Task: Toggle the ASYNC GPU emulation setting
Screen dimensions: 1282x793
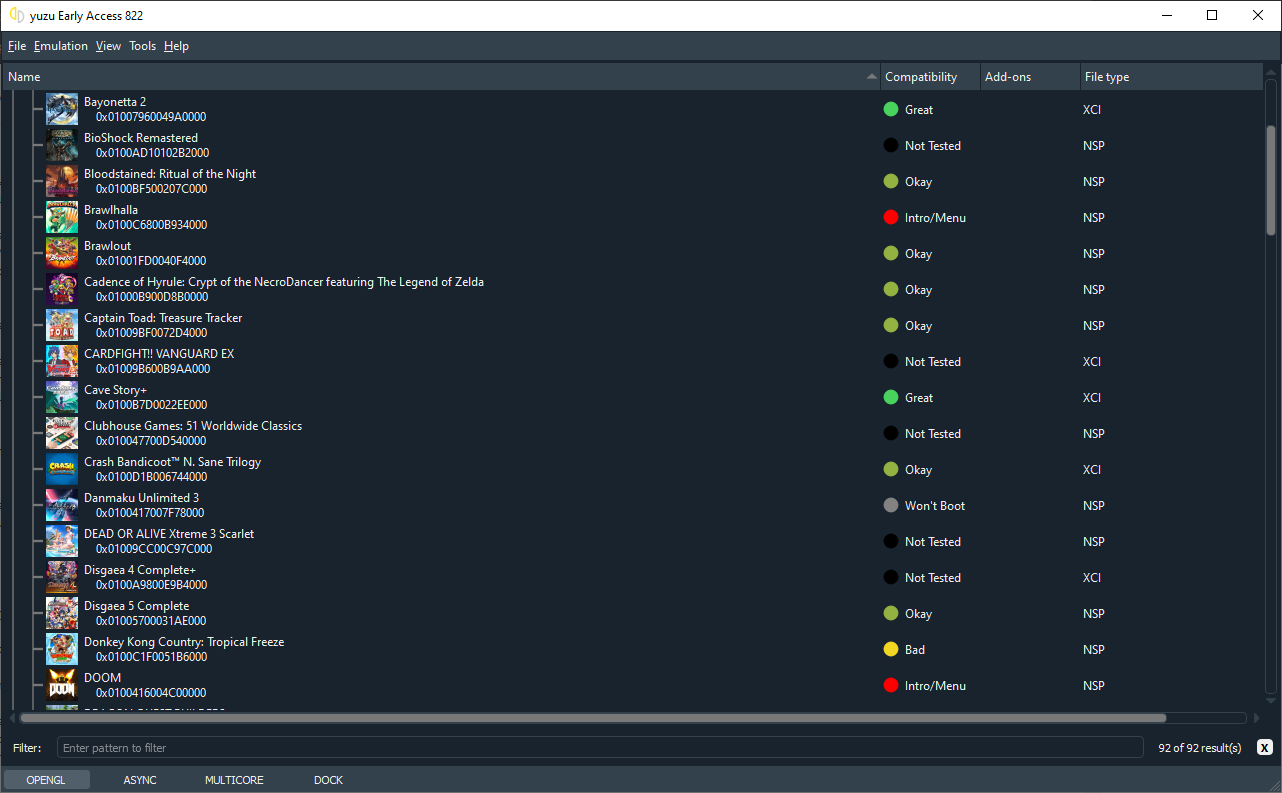Action: pyautogui.click(x=140, y=780)
